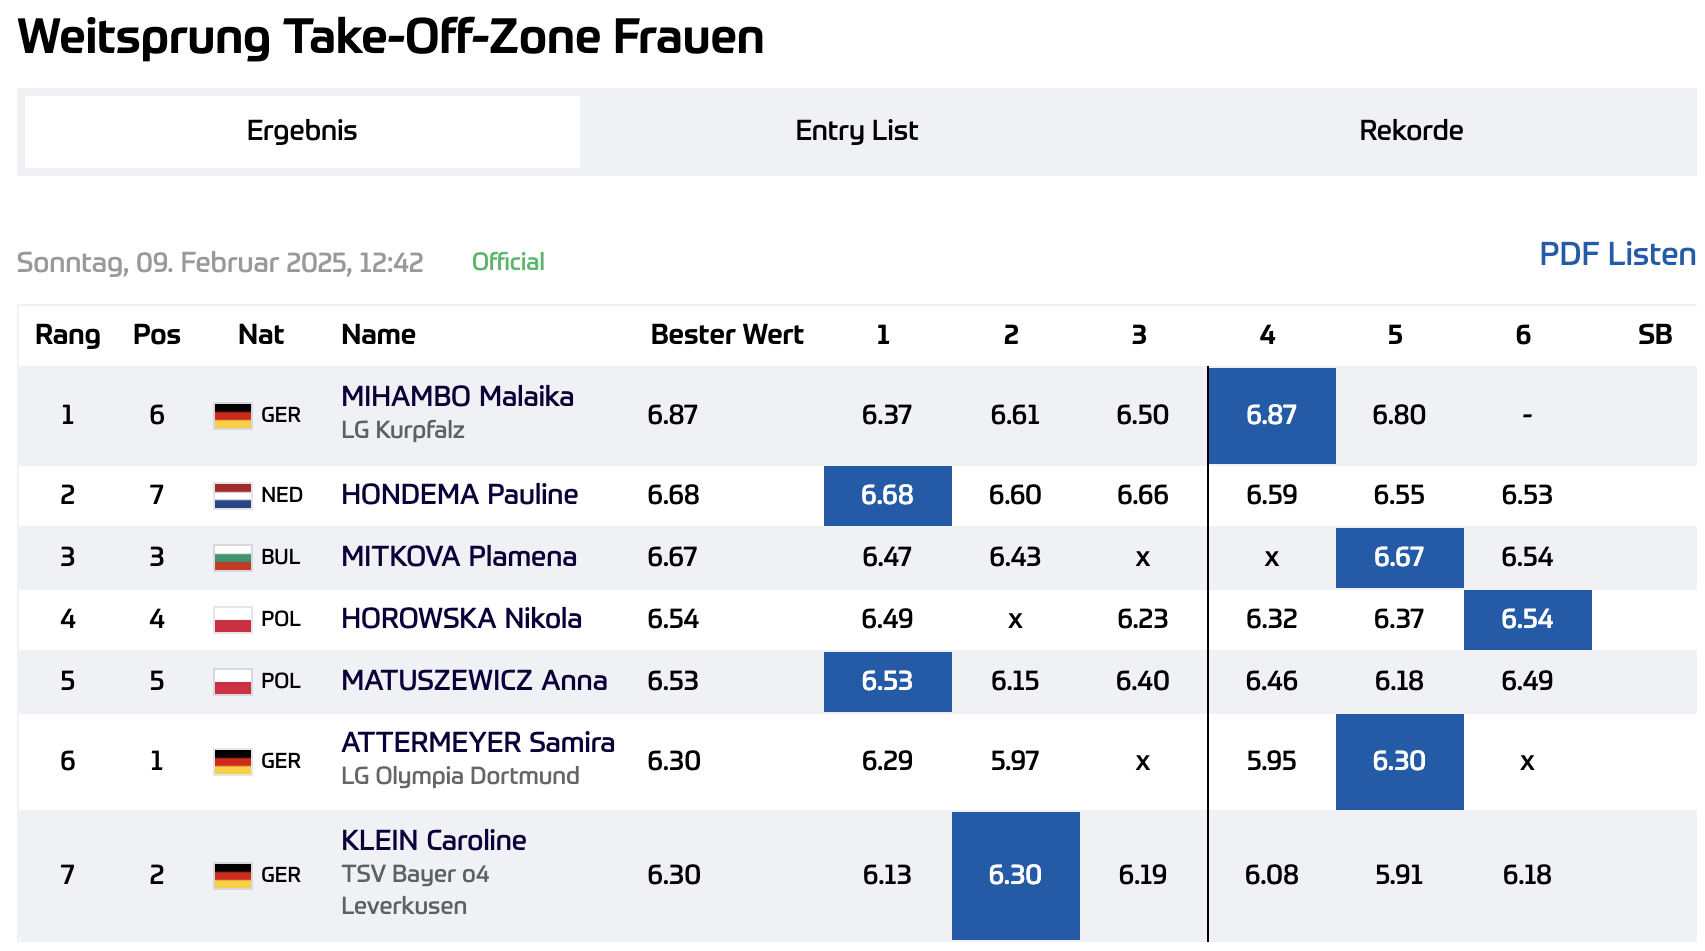Click the Polish flag in MATUSZEWICZ Anna's row
Viewport: 1705px width, 951px height.
click(x=233, y=681)
